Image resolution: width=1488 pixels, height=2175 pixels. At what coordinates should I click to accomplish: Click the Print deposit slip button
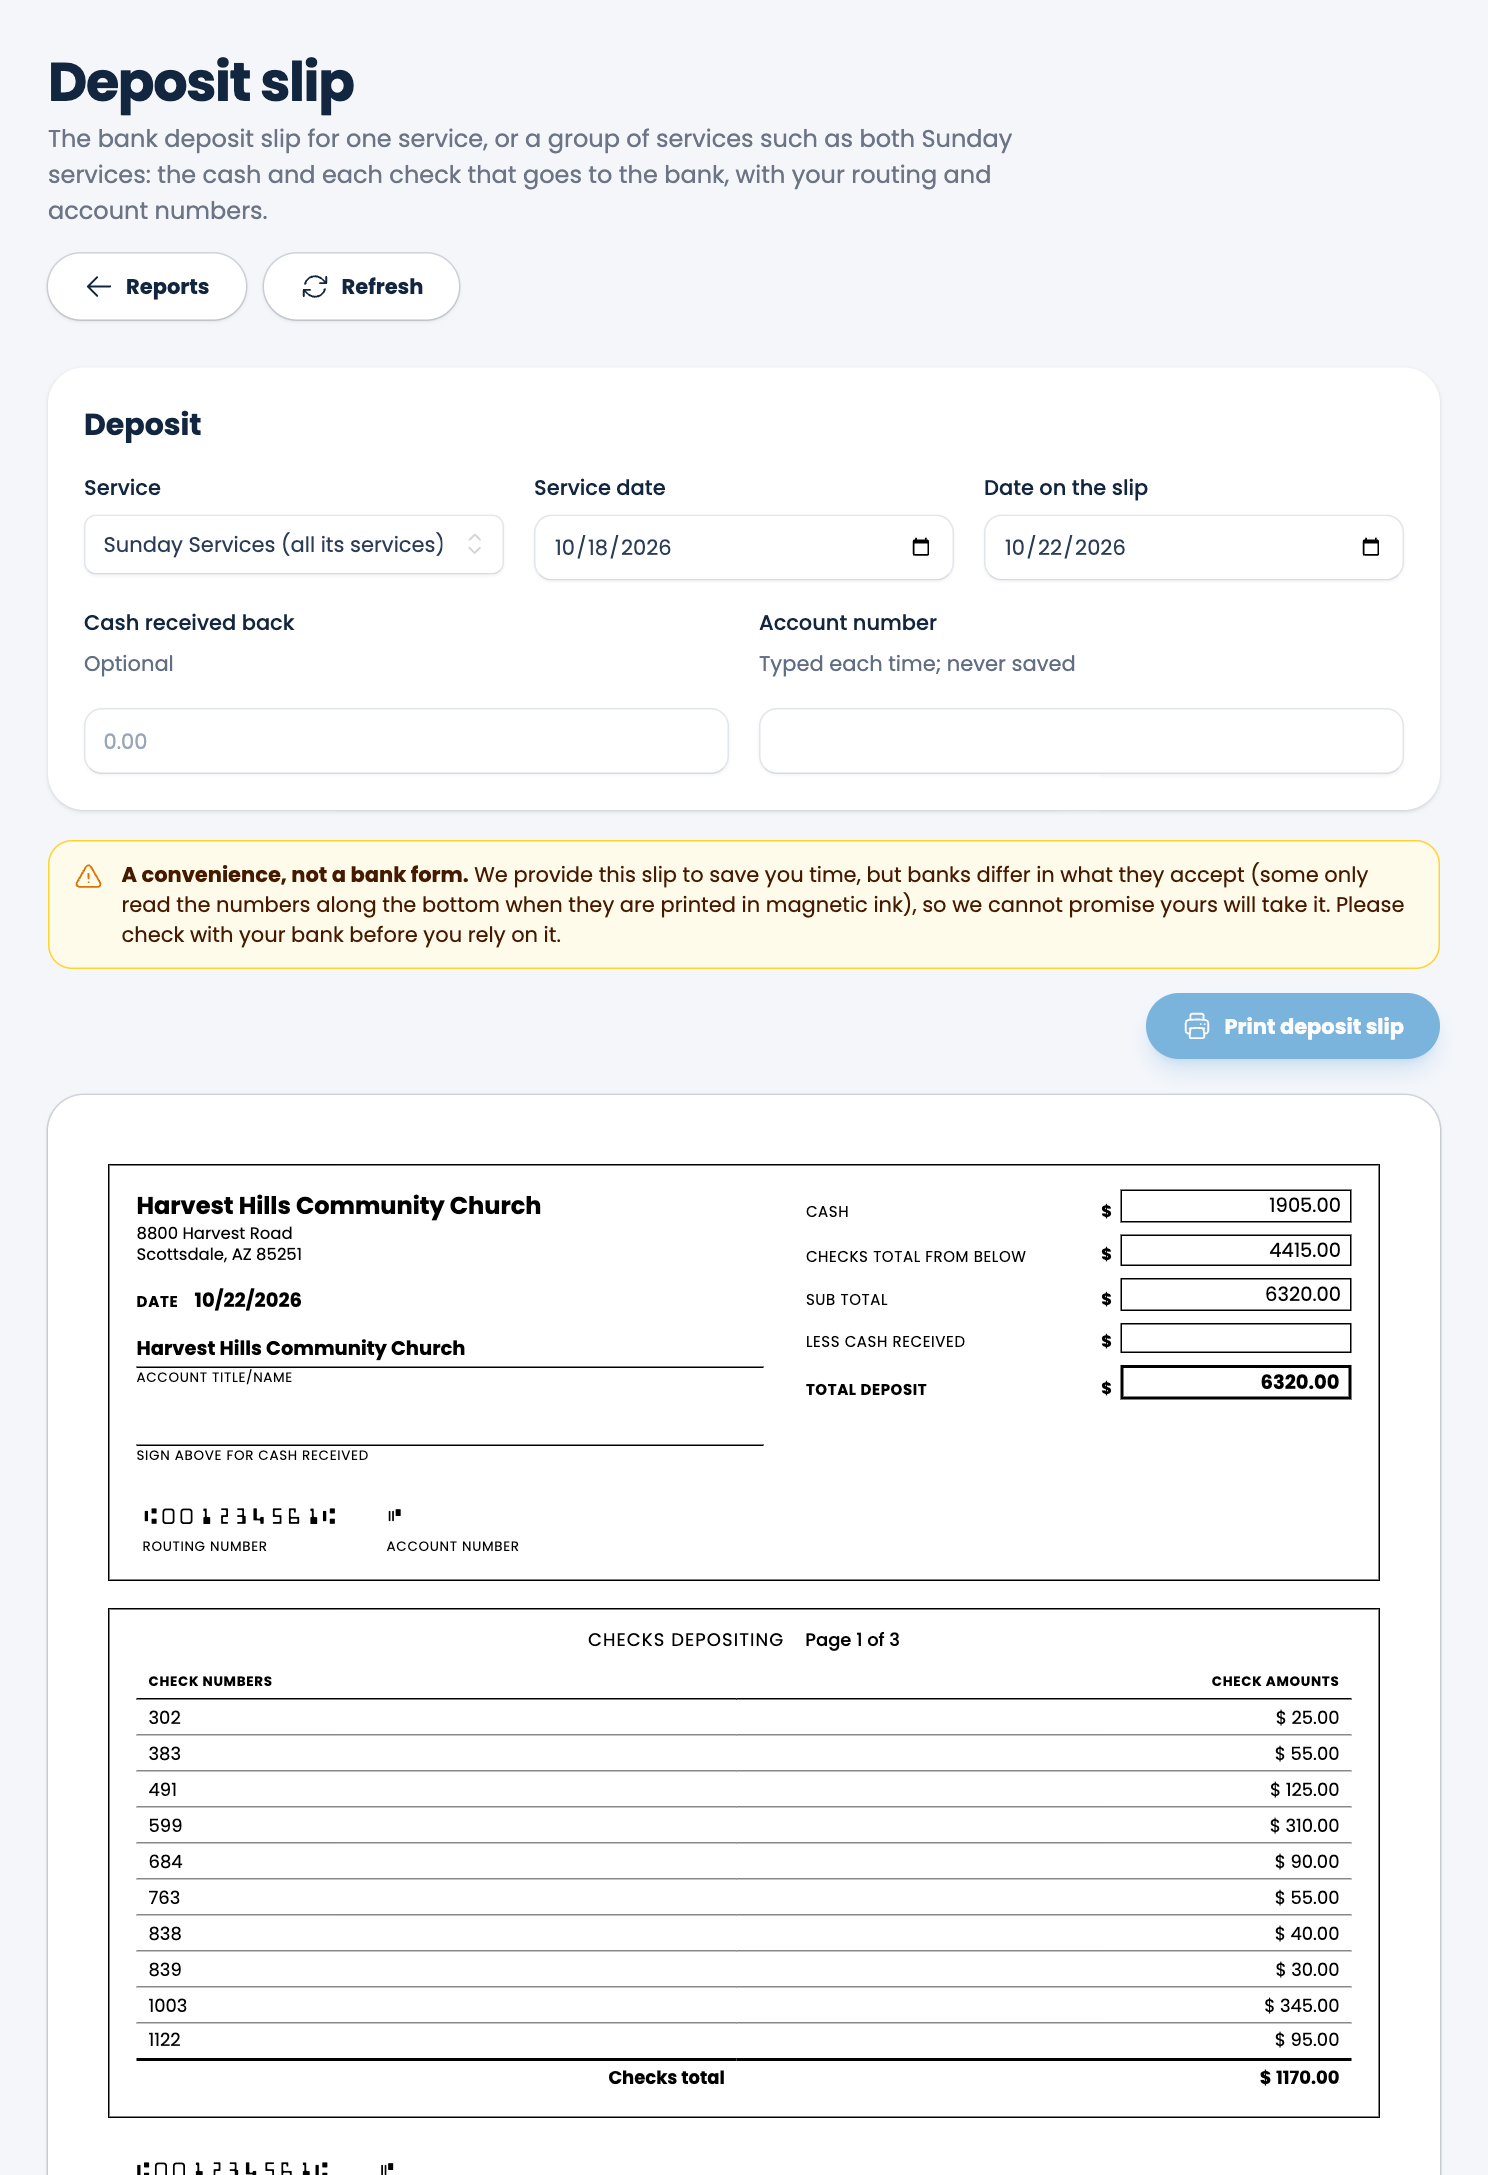point(1292,1026)
